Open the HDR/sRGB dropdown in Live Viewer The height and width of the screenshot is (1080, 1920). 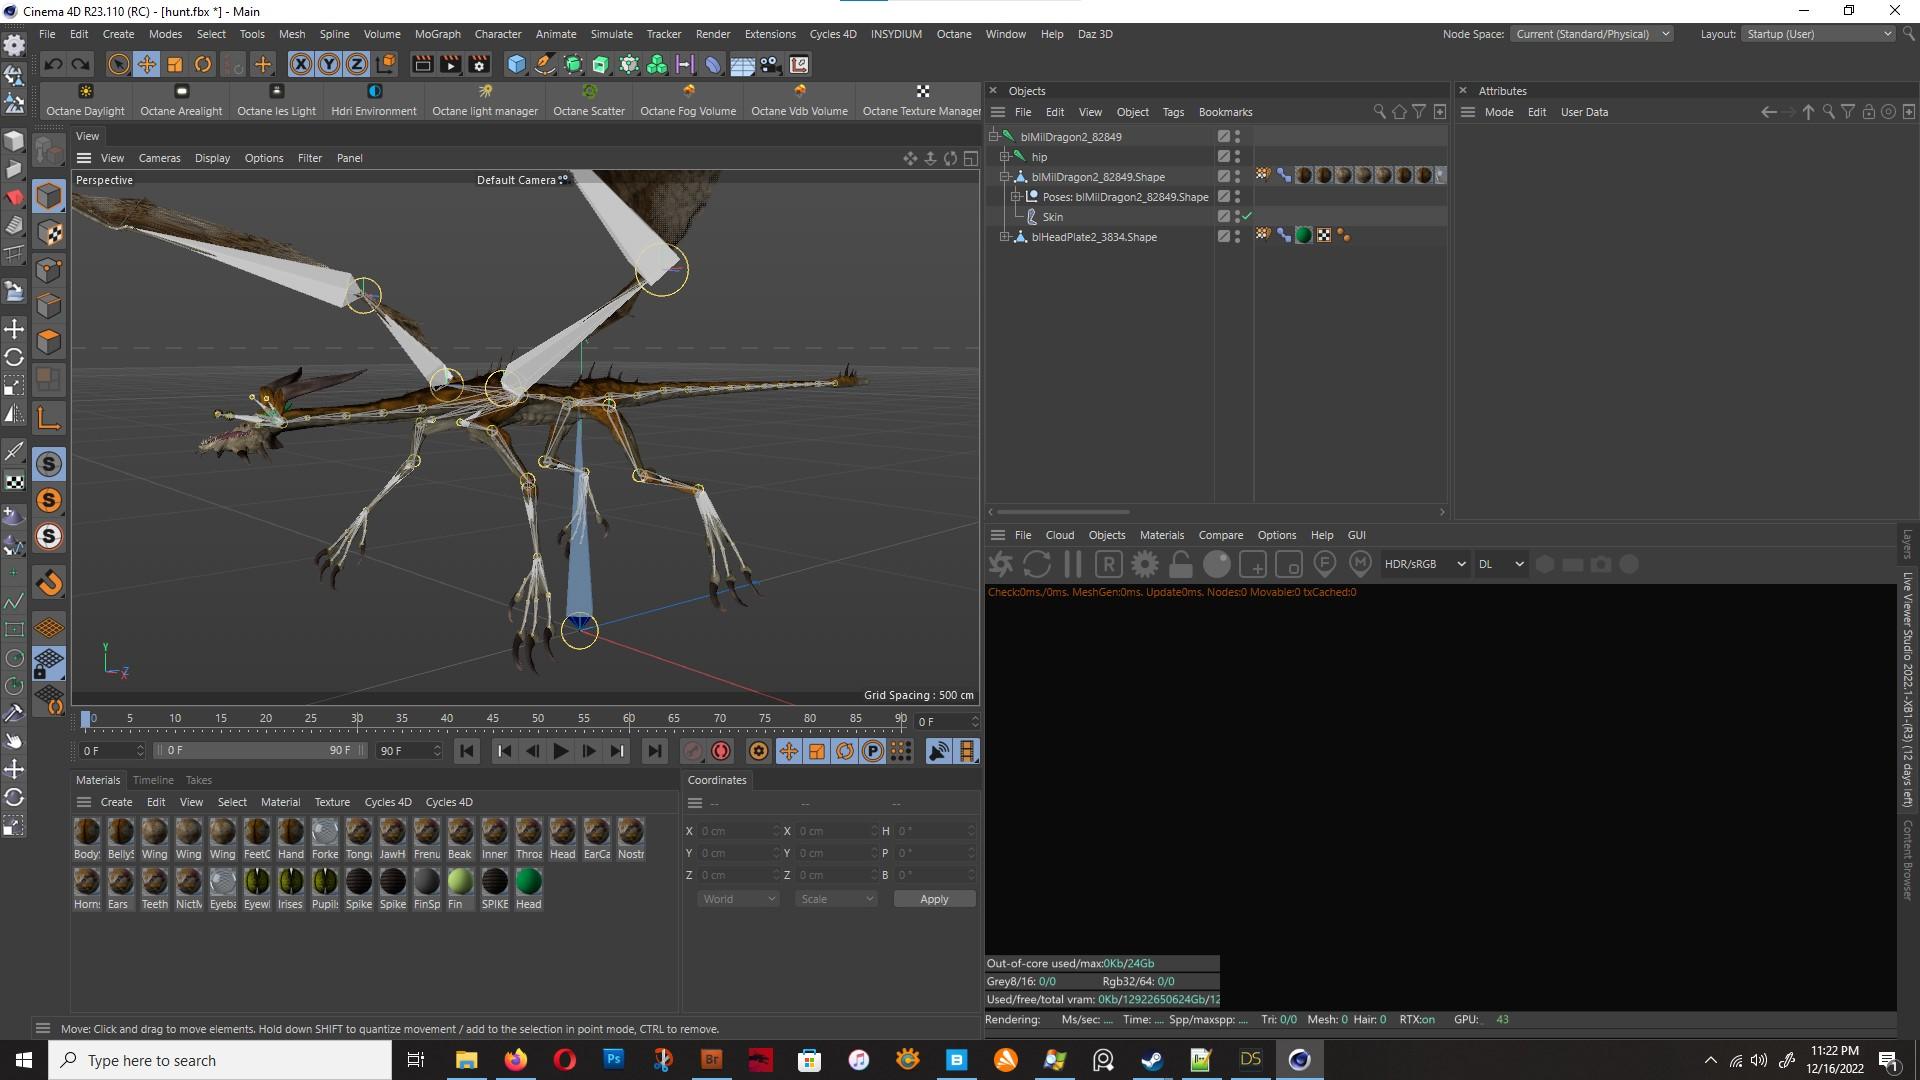click(1424, 565)
